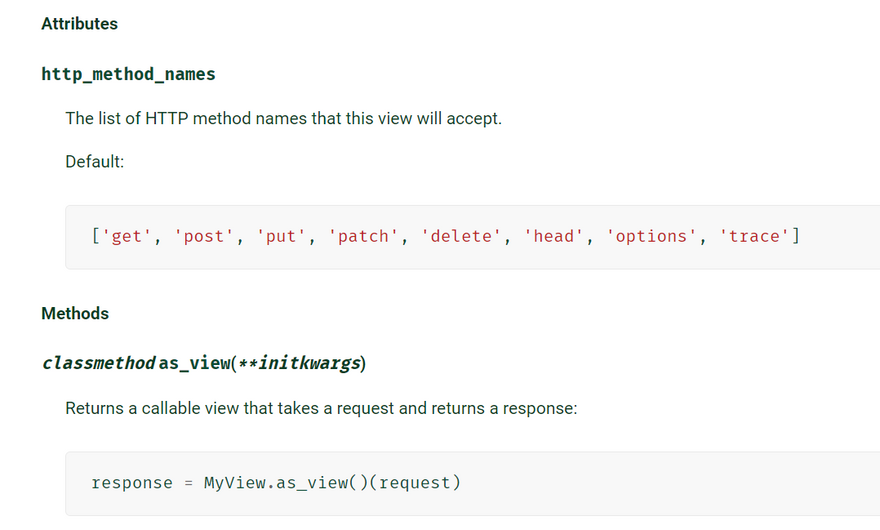Screen dimensions: 880x530
Task: Click the as_view method name
Action: pos(195,363)
